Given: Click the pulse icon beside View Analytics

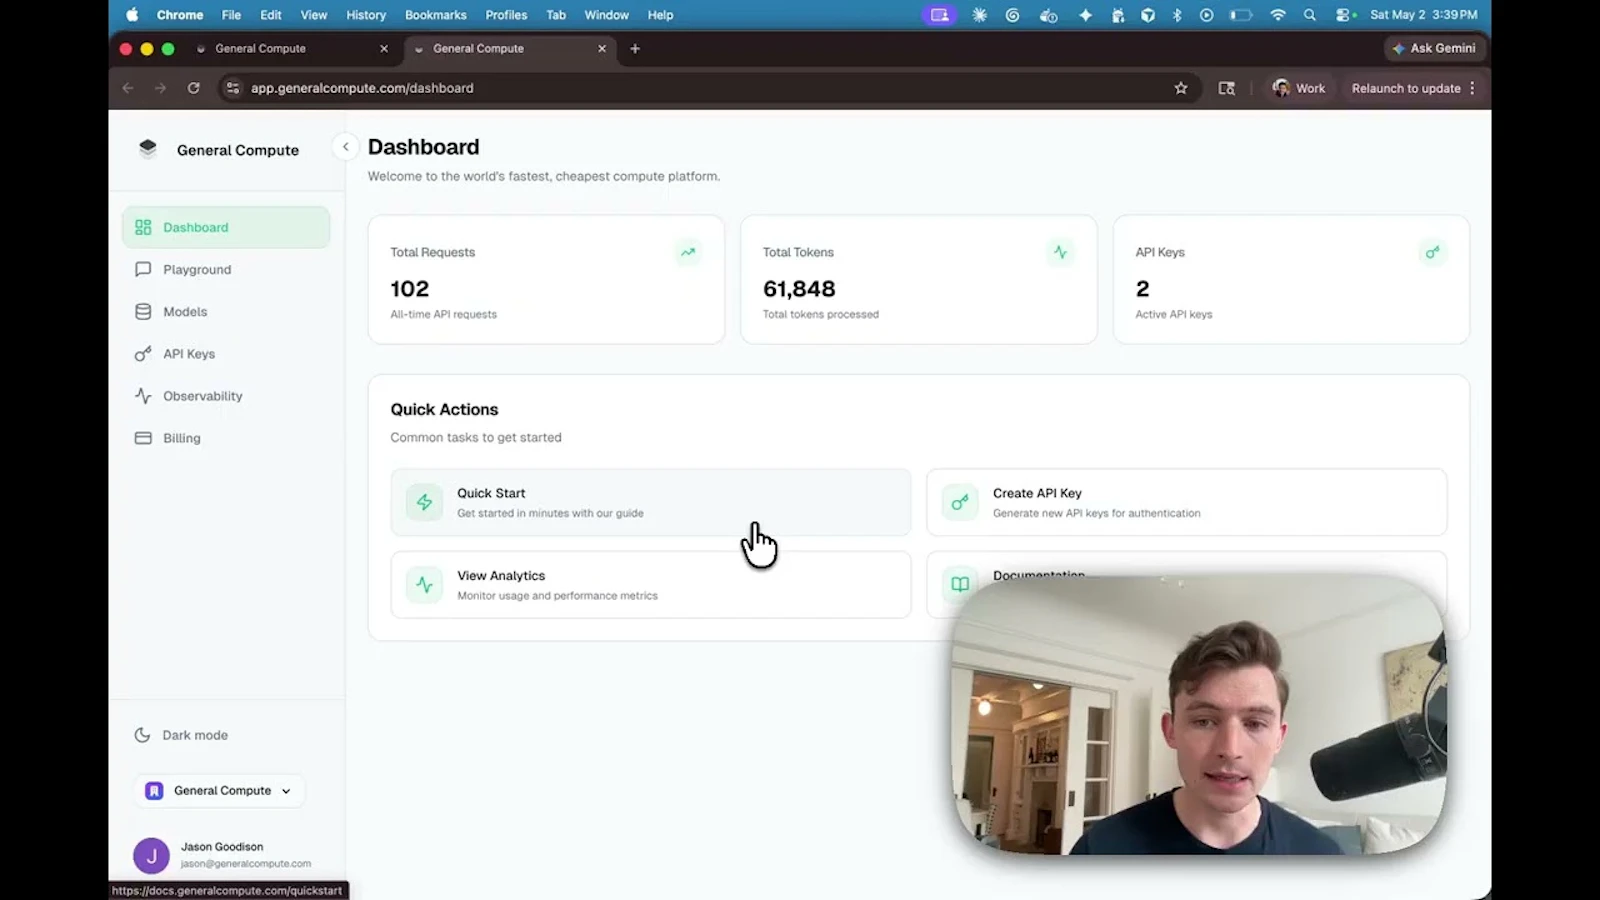Looking at the screenshot, I should click(424, 585).
